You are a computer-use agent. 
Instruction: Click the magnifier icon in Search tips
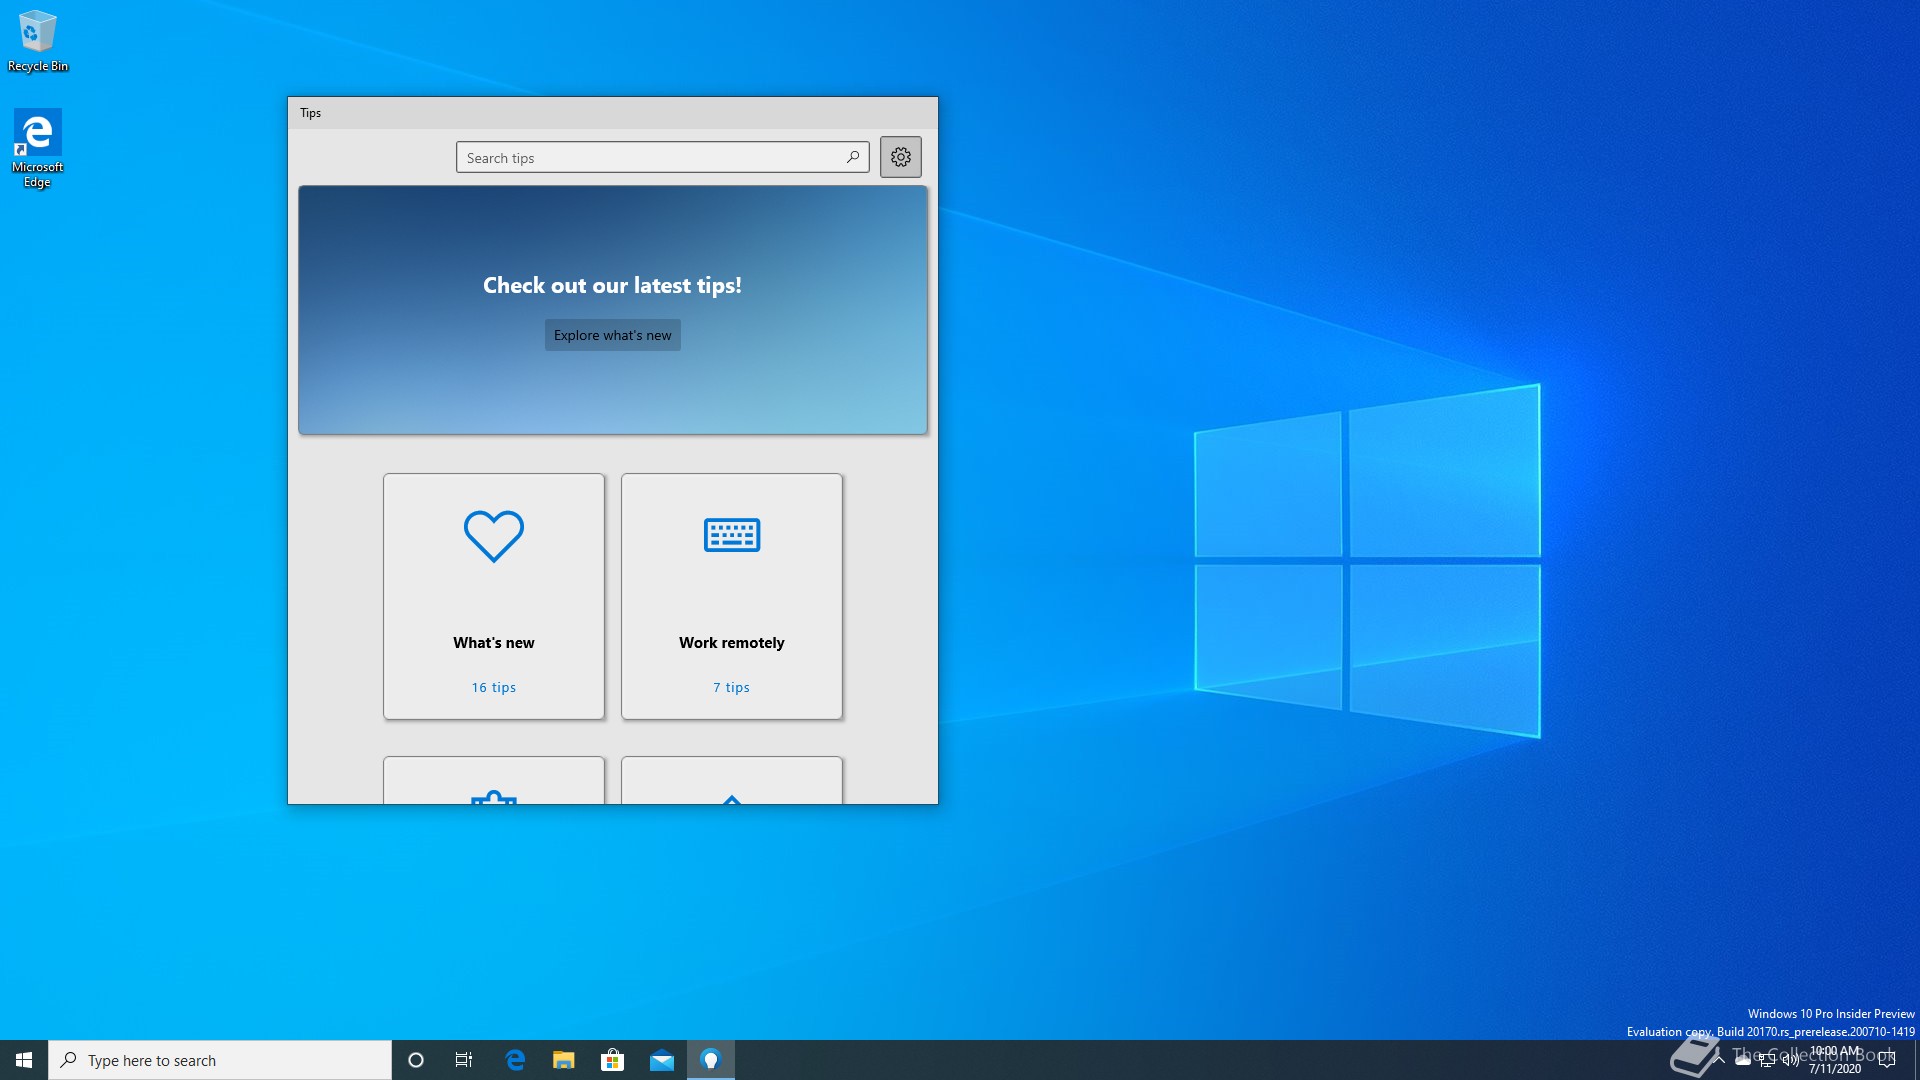pos(853,157)
